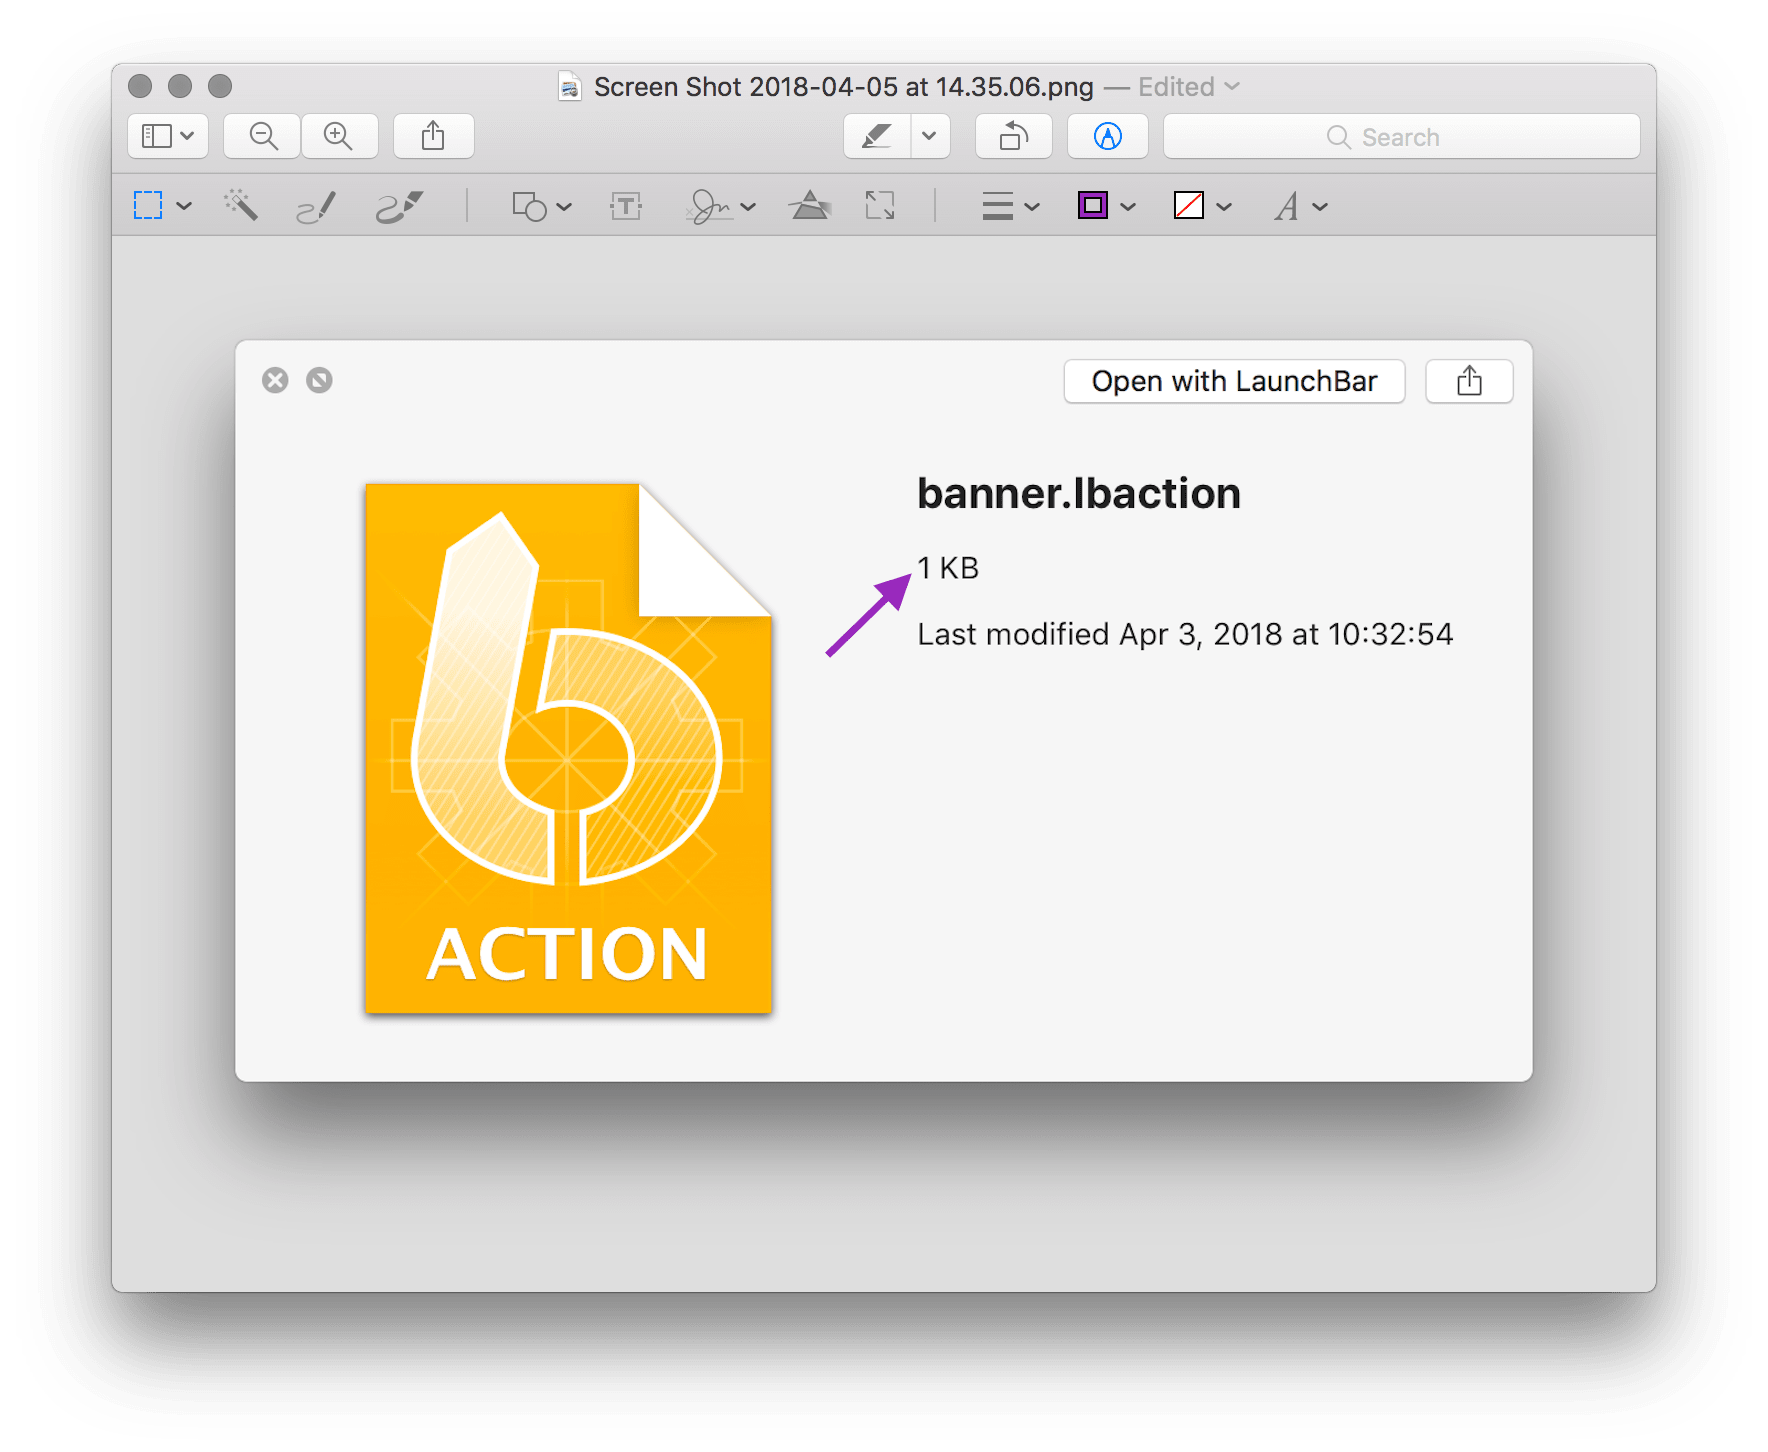Toggle the Markup toolbar button
The image size is (1768, 1452).
coord(1107,136)
